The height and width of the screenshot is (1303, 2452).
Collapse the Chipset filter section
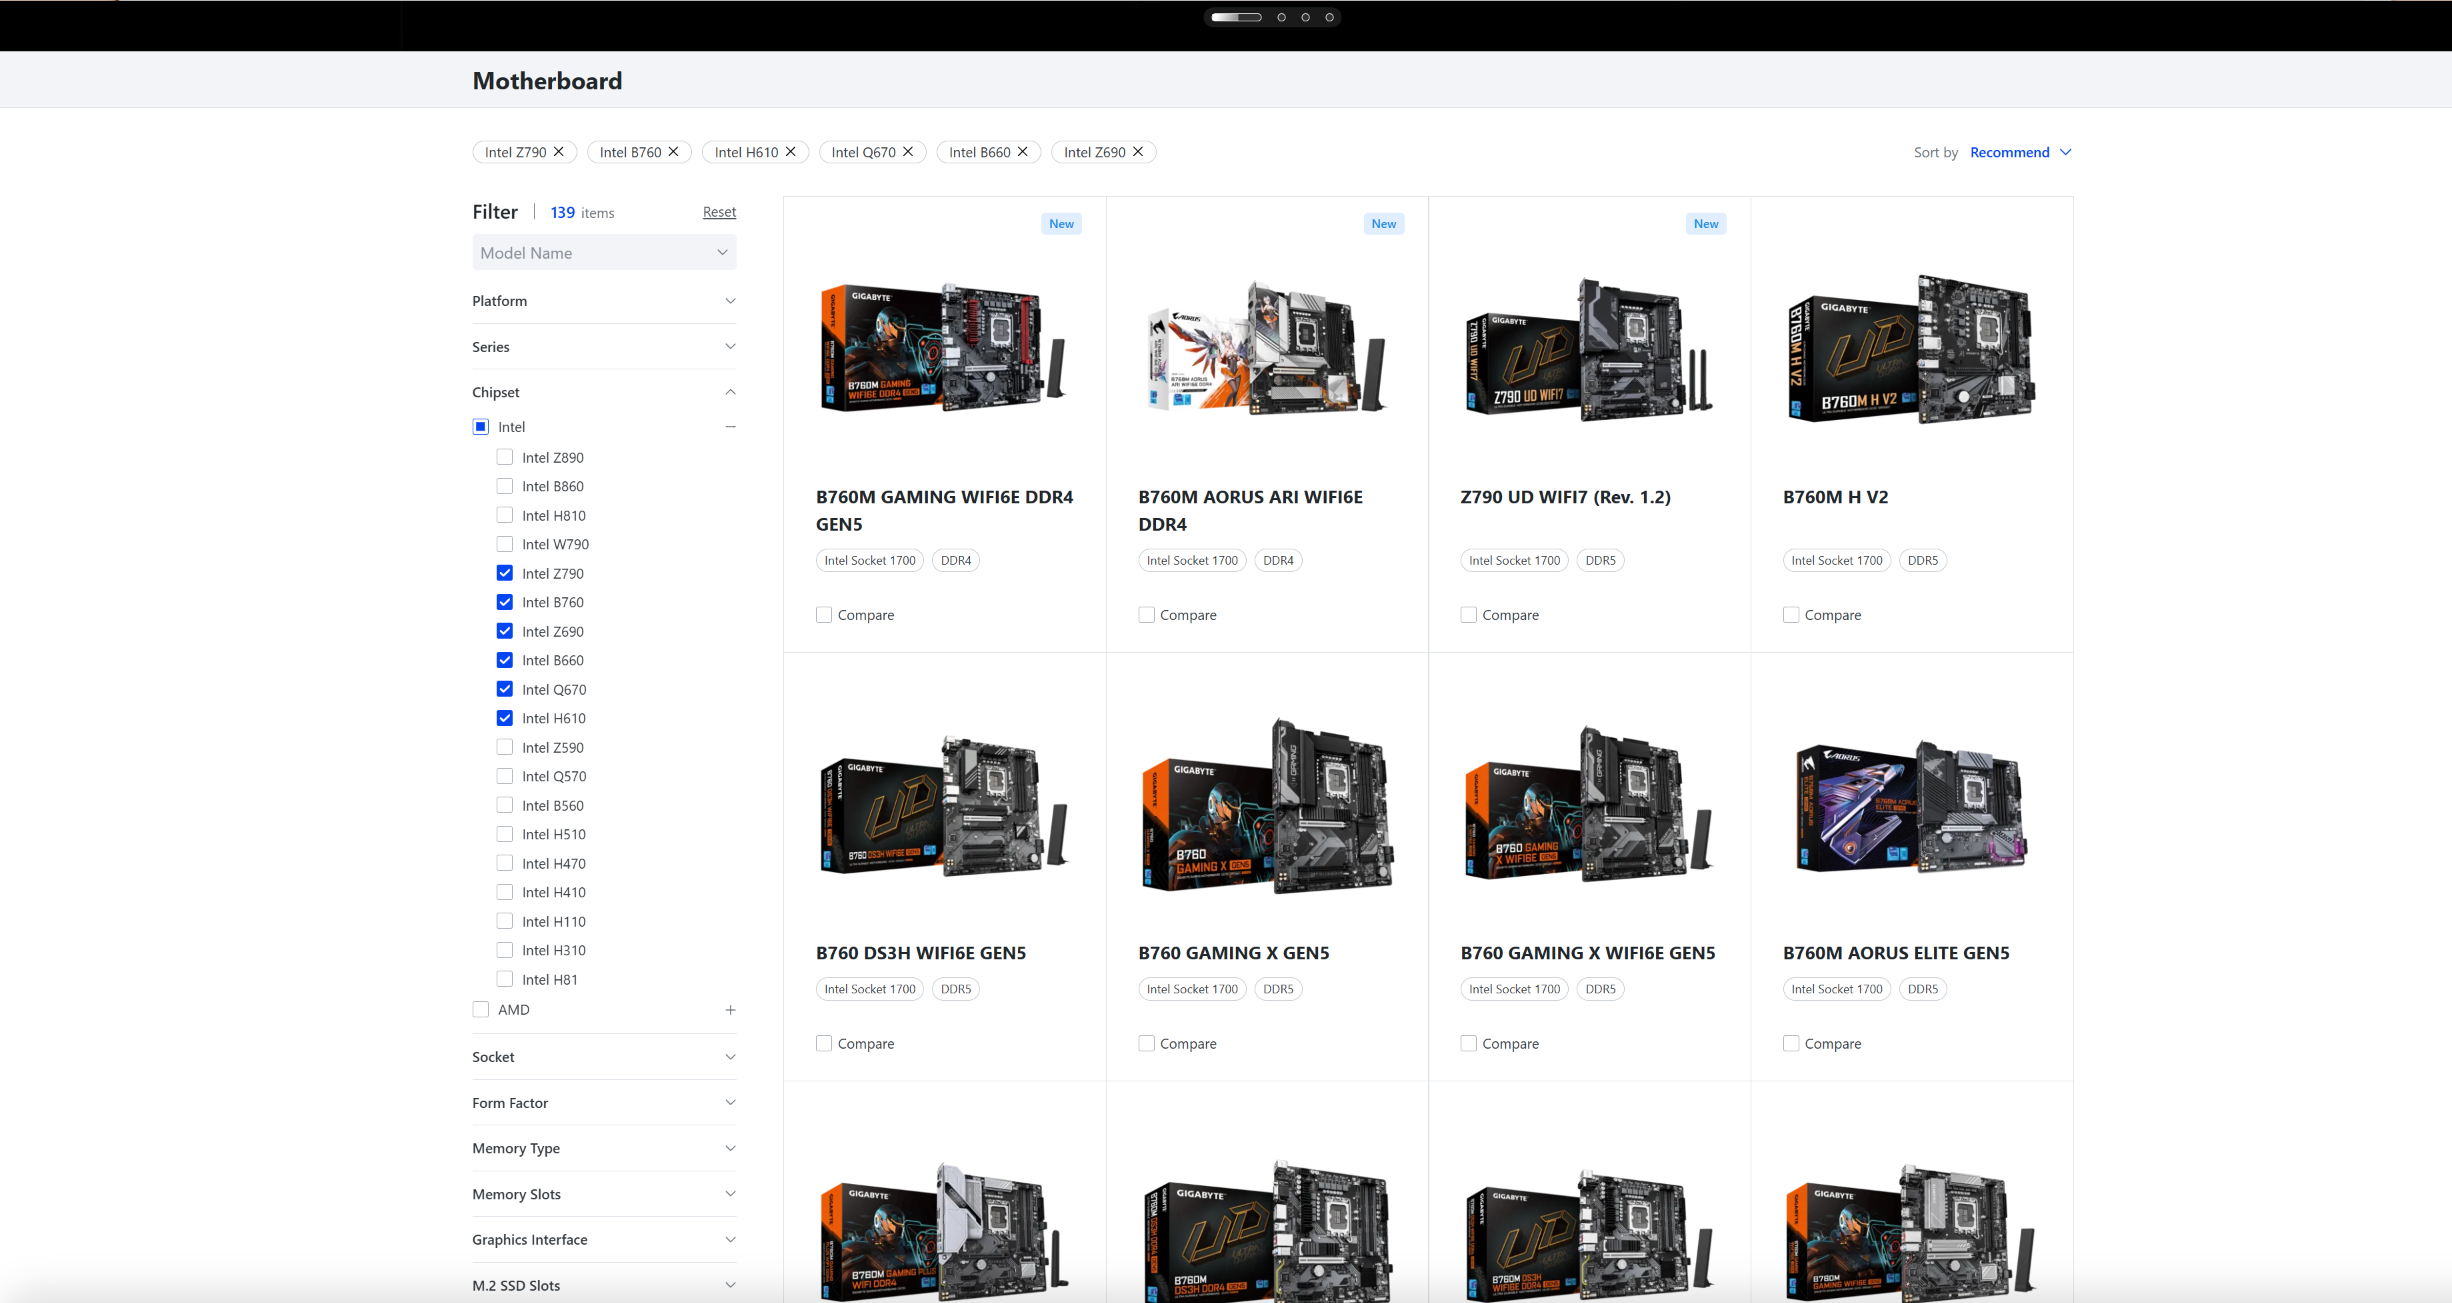[604, 392]
